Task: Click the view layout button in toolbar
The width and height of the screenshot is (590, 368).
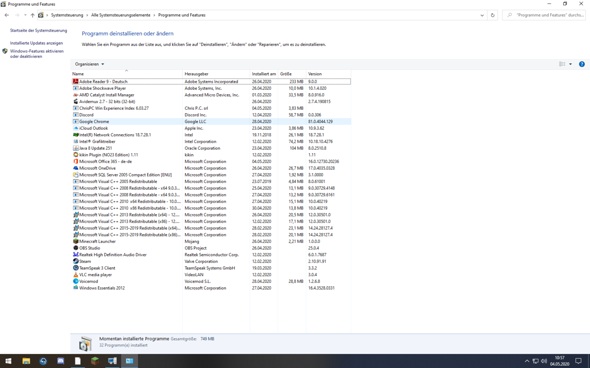Action: pyautogui.click(x=562, y=64)
